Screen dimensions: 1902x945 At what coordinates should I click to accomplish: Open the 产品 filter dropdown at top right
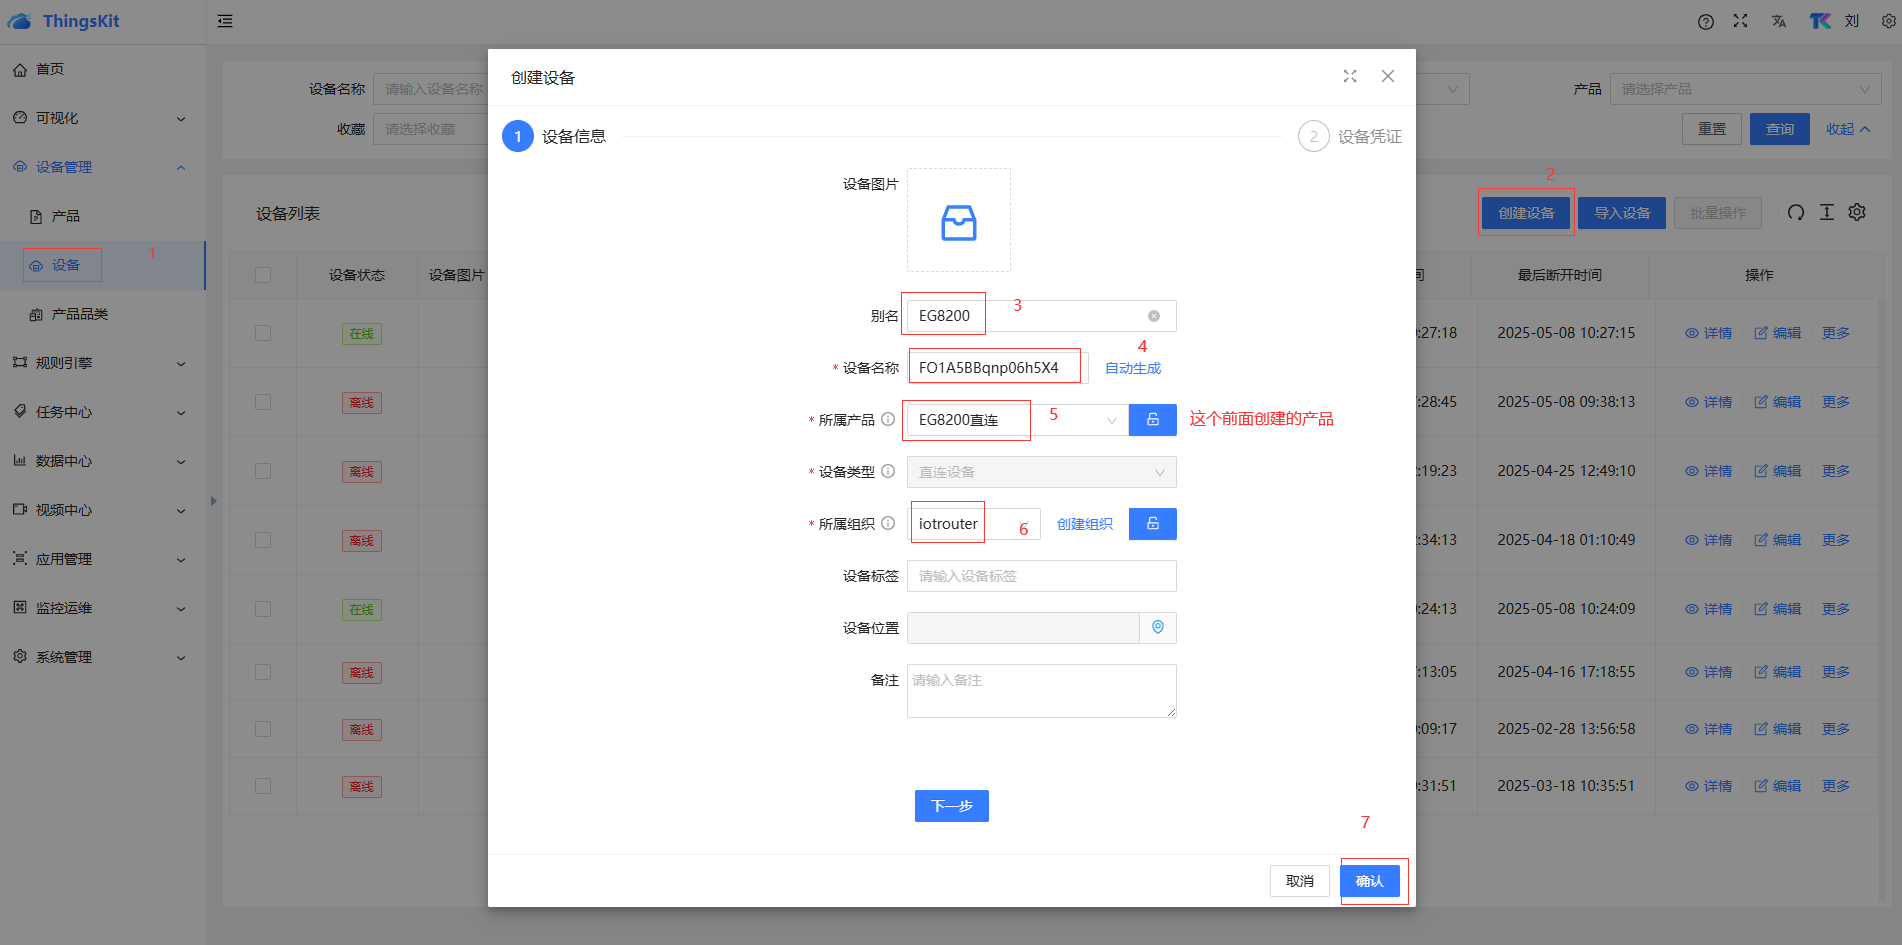tap(1745, 89)
